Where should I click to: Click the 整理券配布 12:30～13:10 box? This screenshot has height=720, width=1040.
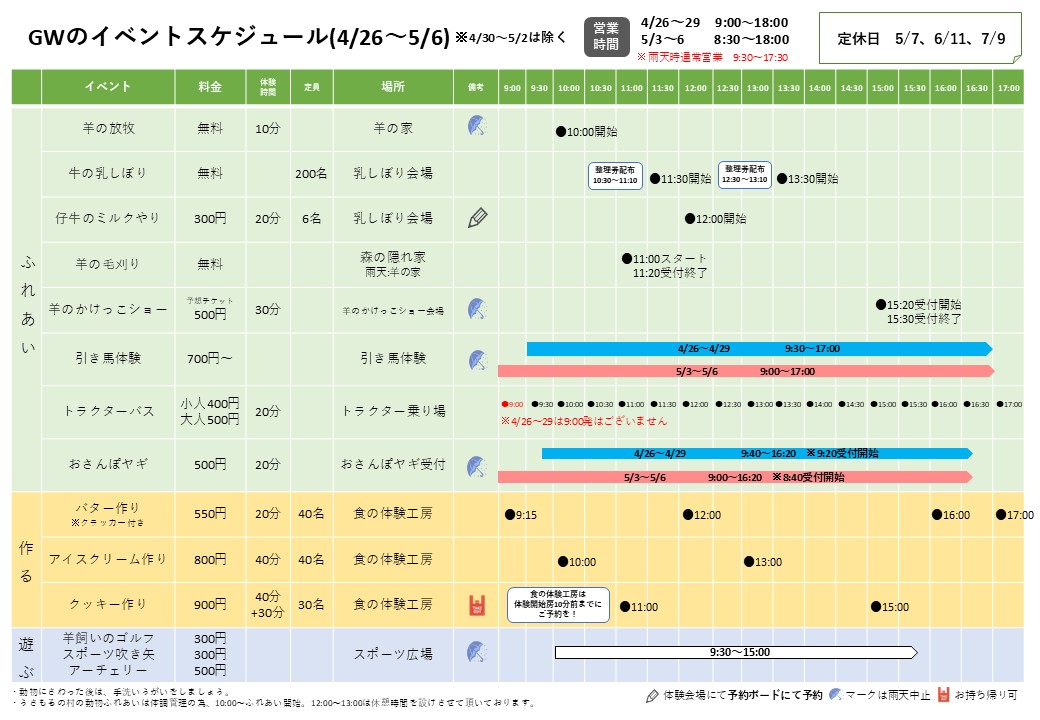tap(745, 176)
